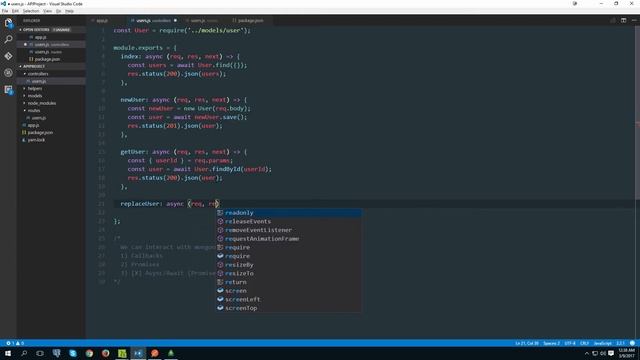Click the network icon in system tray
The image size is (640, 360).
595,353
